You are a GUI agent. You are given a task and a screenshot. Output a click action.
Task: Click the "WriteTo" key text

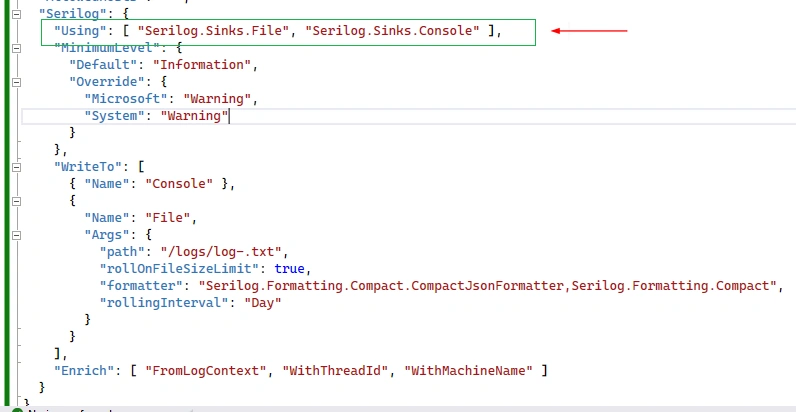(x=88, y=167)
